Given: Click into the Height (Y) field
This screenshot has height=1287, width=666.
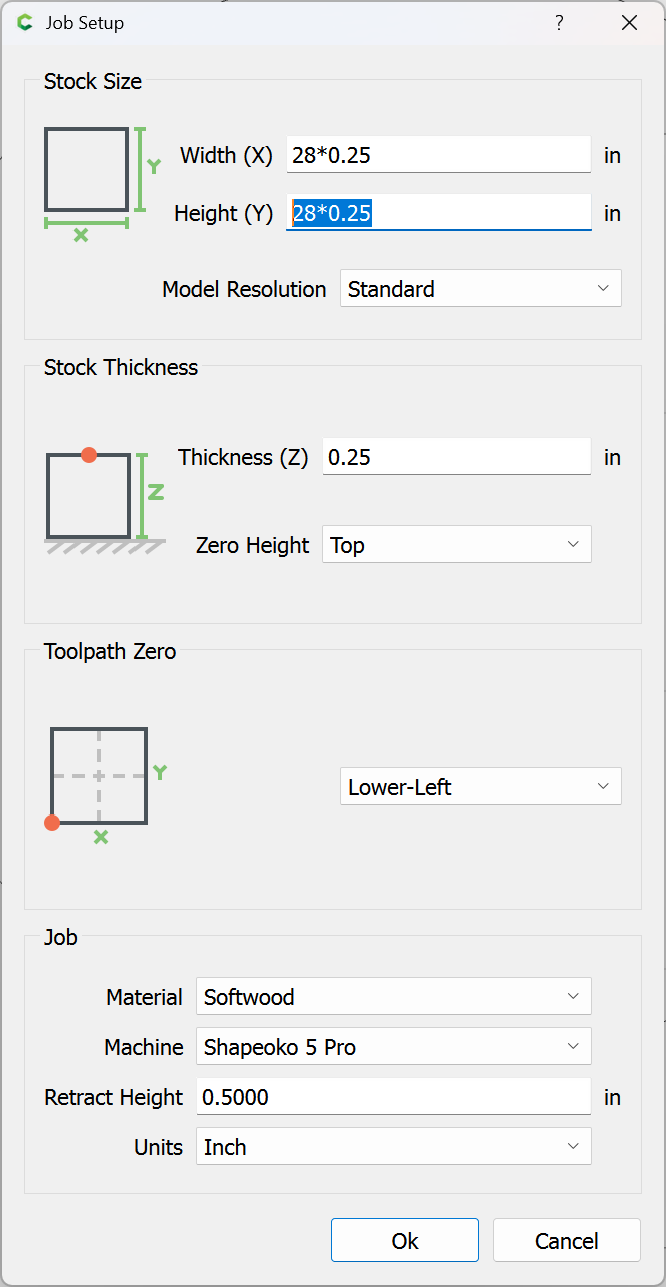Looking at the screenshot, I should point(439,213).
